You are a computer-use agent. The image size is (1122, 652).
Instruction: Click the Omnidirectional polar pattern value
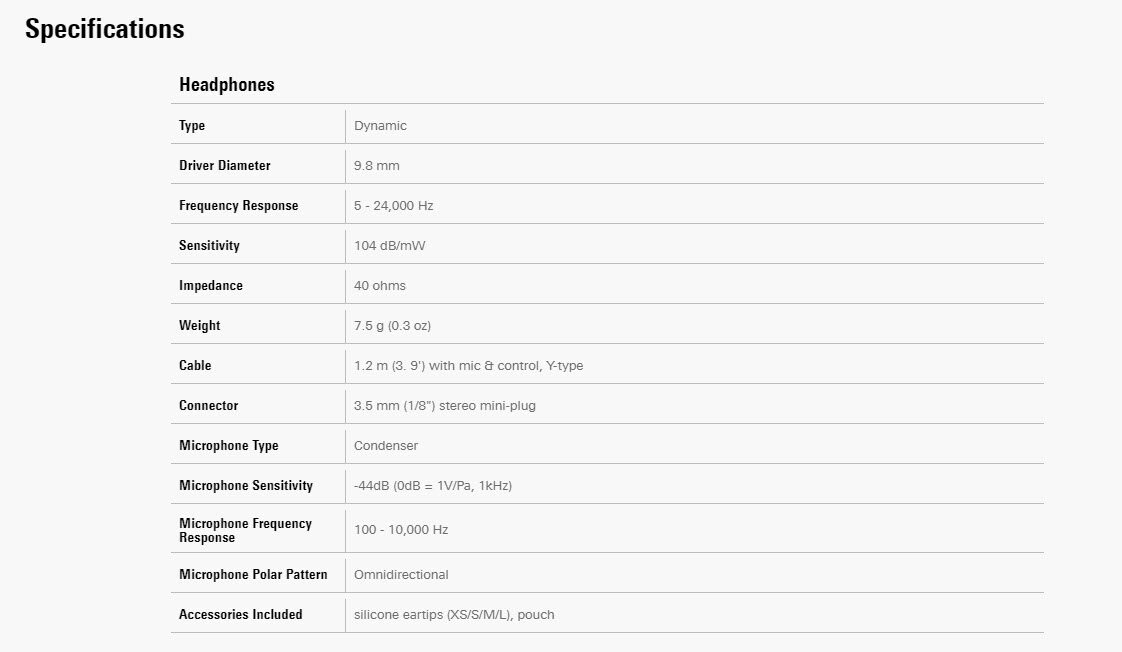(401, 575)
